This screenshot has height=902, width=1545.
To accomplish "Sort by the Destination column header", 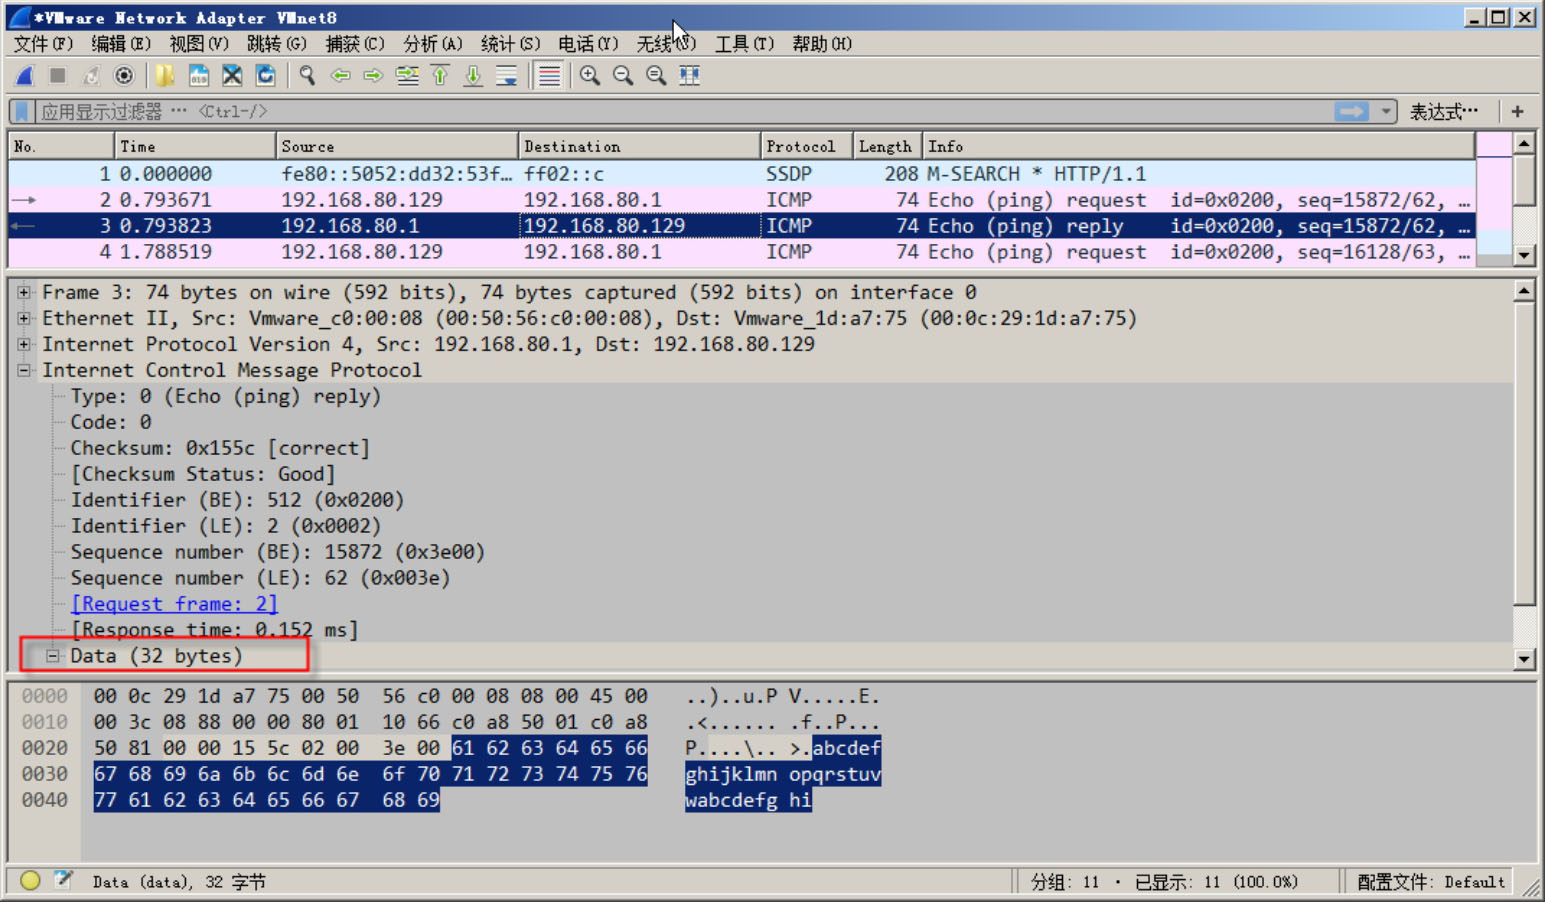I will point(639,146).
